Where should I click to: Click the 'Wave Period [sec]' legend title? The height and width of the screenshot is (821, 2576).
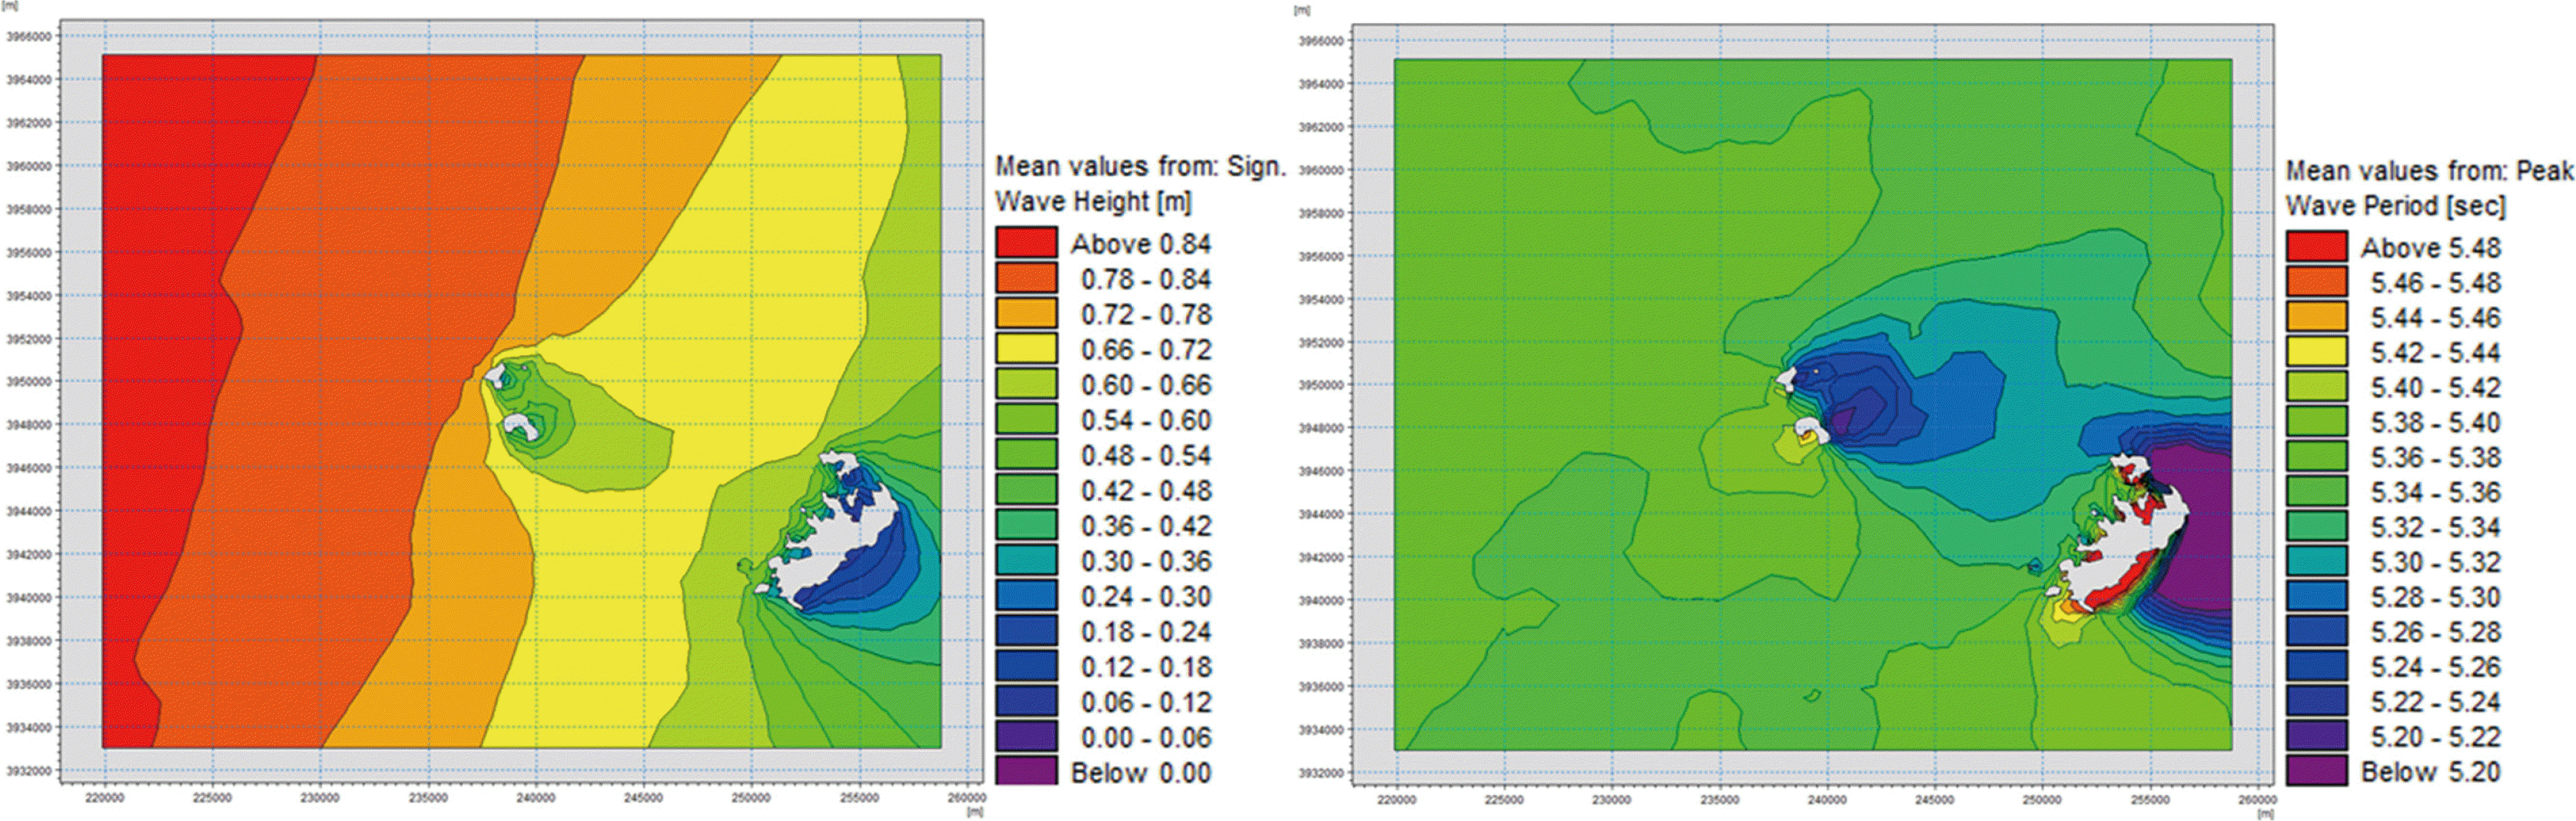[2395, 206]
